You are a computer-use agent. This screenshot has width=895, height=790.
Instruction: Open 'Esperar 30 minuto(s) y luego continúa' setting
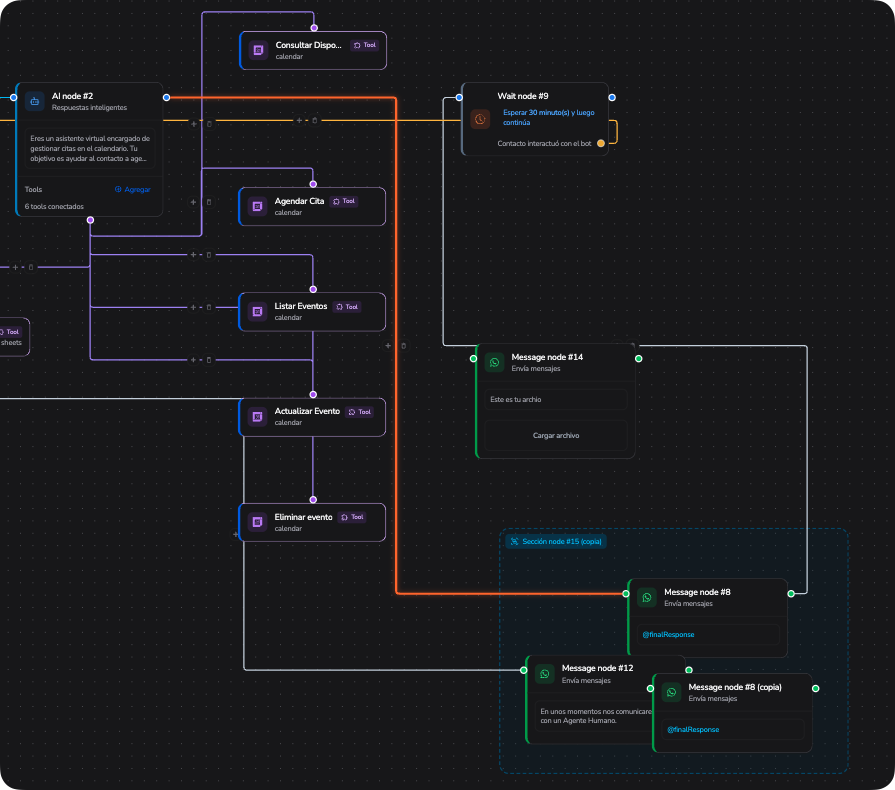549,118
